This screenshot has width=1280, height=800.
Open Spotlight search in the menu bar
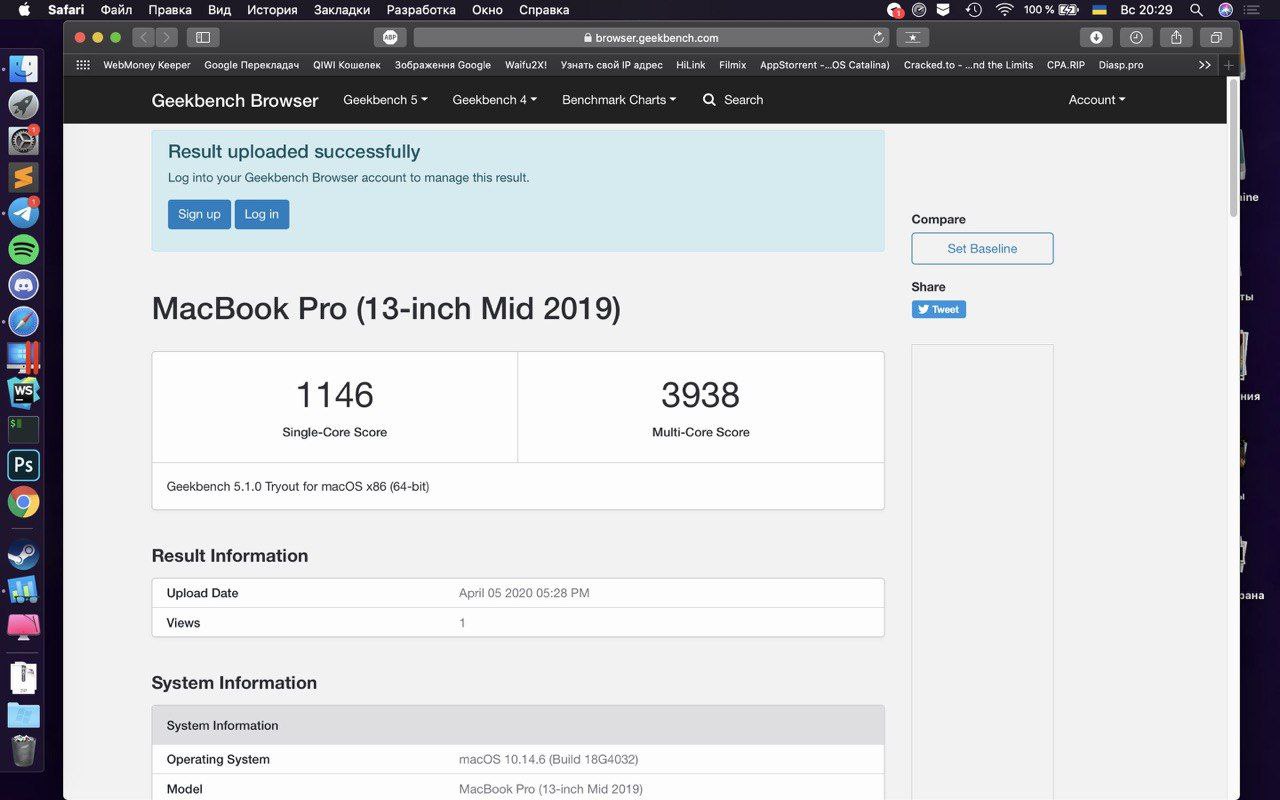[1195, 10]
